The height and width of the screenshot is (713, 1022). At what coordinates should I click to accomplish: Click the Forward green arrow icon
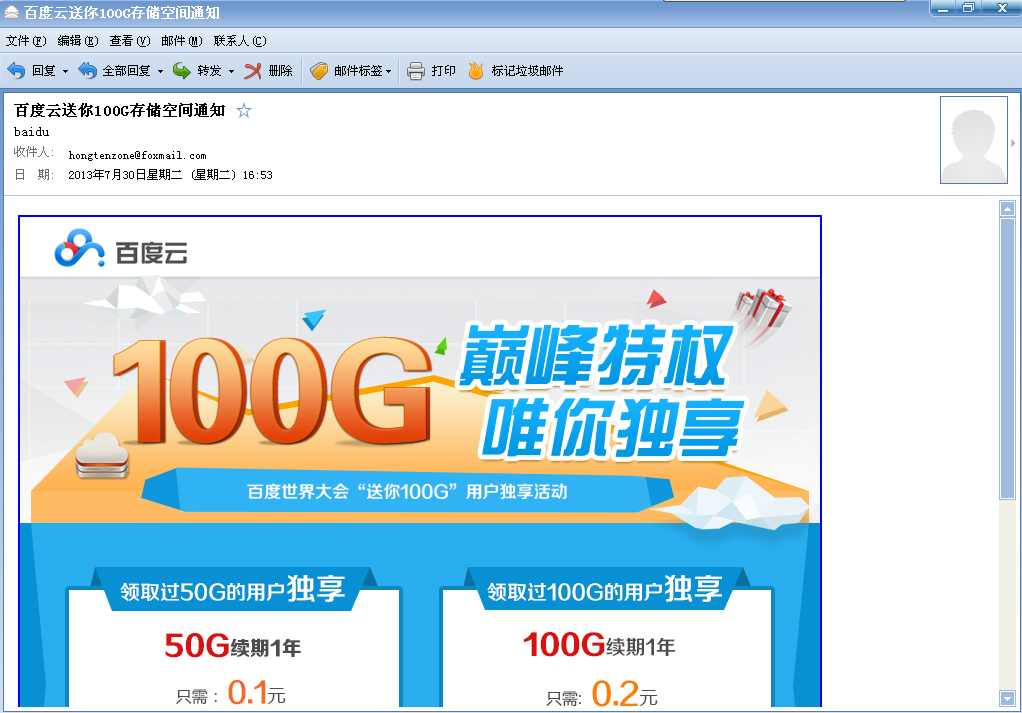point(182,70)
